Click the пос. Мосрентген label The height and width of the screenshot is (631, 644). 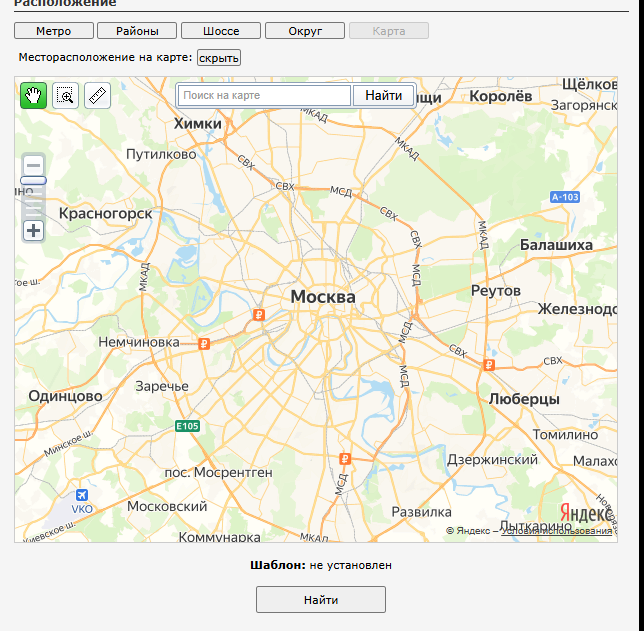[218, 472]
